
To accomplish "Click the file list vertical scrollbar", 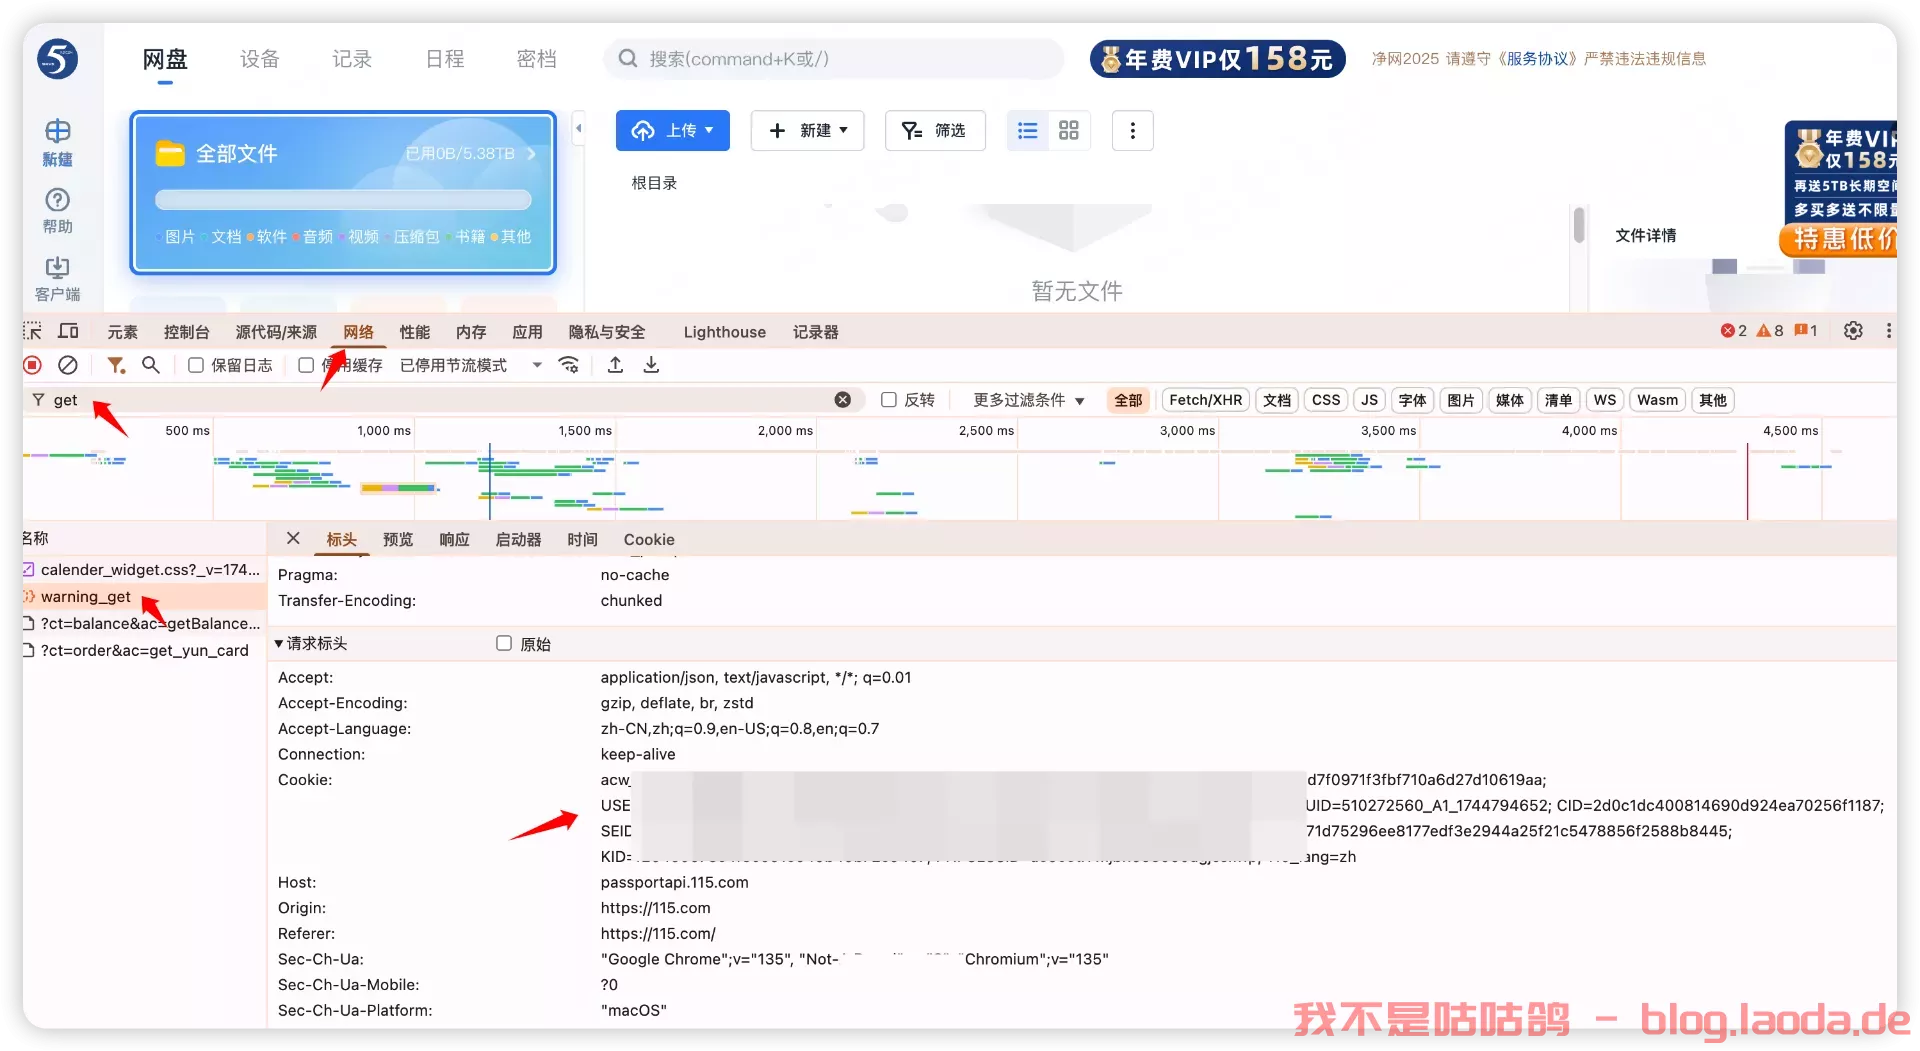I will pyautogui.click(x=1578, y=225).
